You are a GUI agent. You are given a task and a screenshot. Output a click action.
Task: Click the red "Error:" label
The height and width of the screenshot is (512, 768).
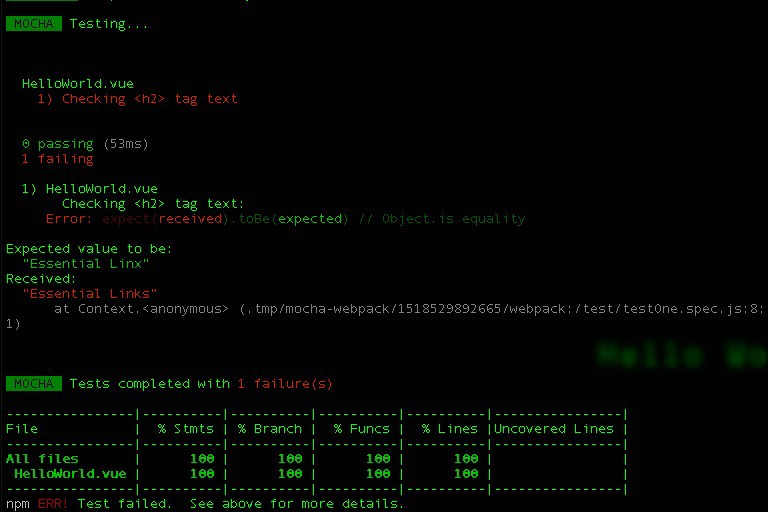tap(69, 219)
